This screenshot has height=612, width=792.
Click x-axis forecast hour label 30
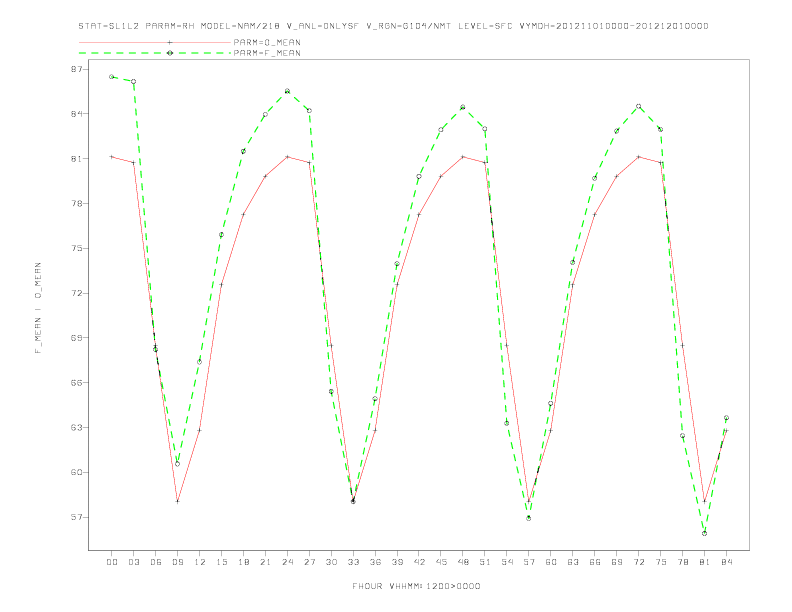pyautogui.click(x=331, y=562)
